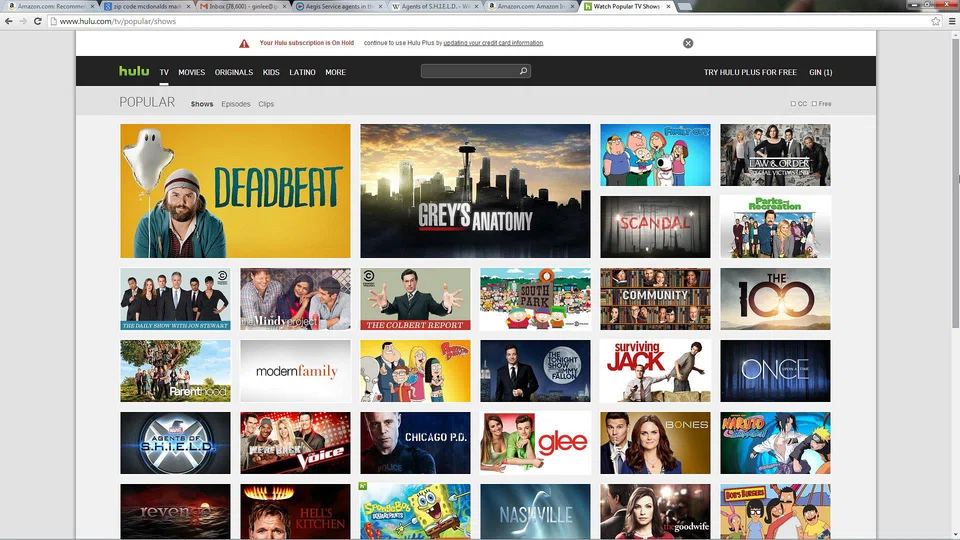The height and width of the screenshot is (540, 960).
Task: Click updating your credit card information link
Action: (493, 43)
